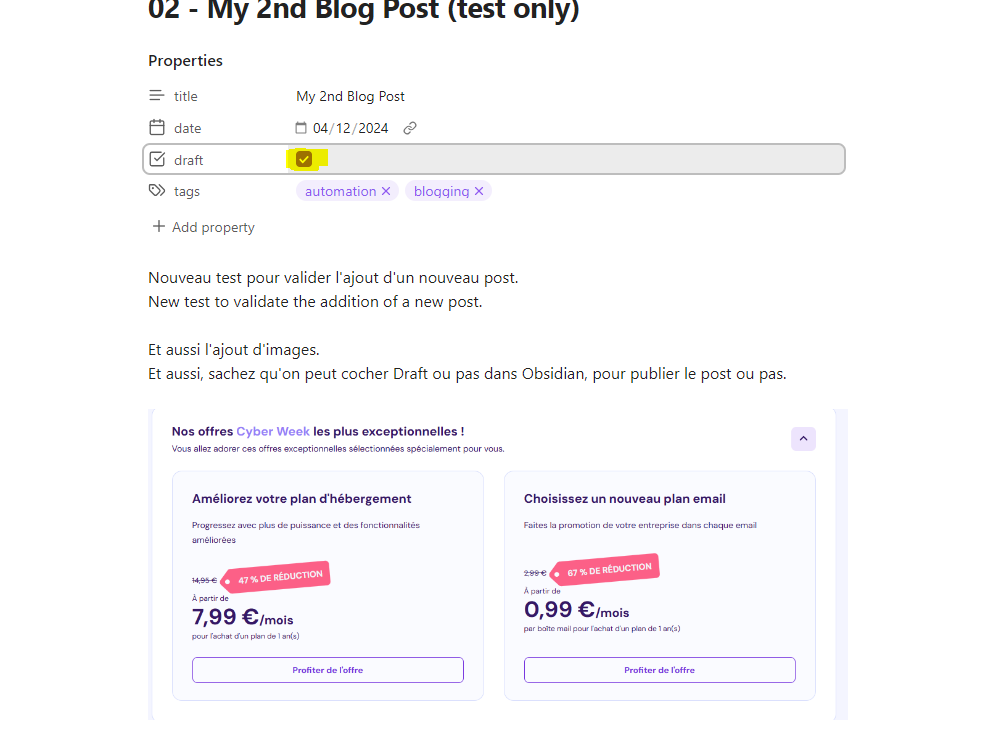Click the title property list icon
Image resolution: width=991 pixels, height=732 pixels.
[x=157, y=96]
